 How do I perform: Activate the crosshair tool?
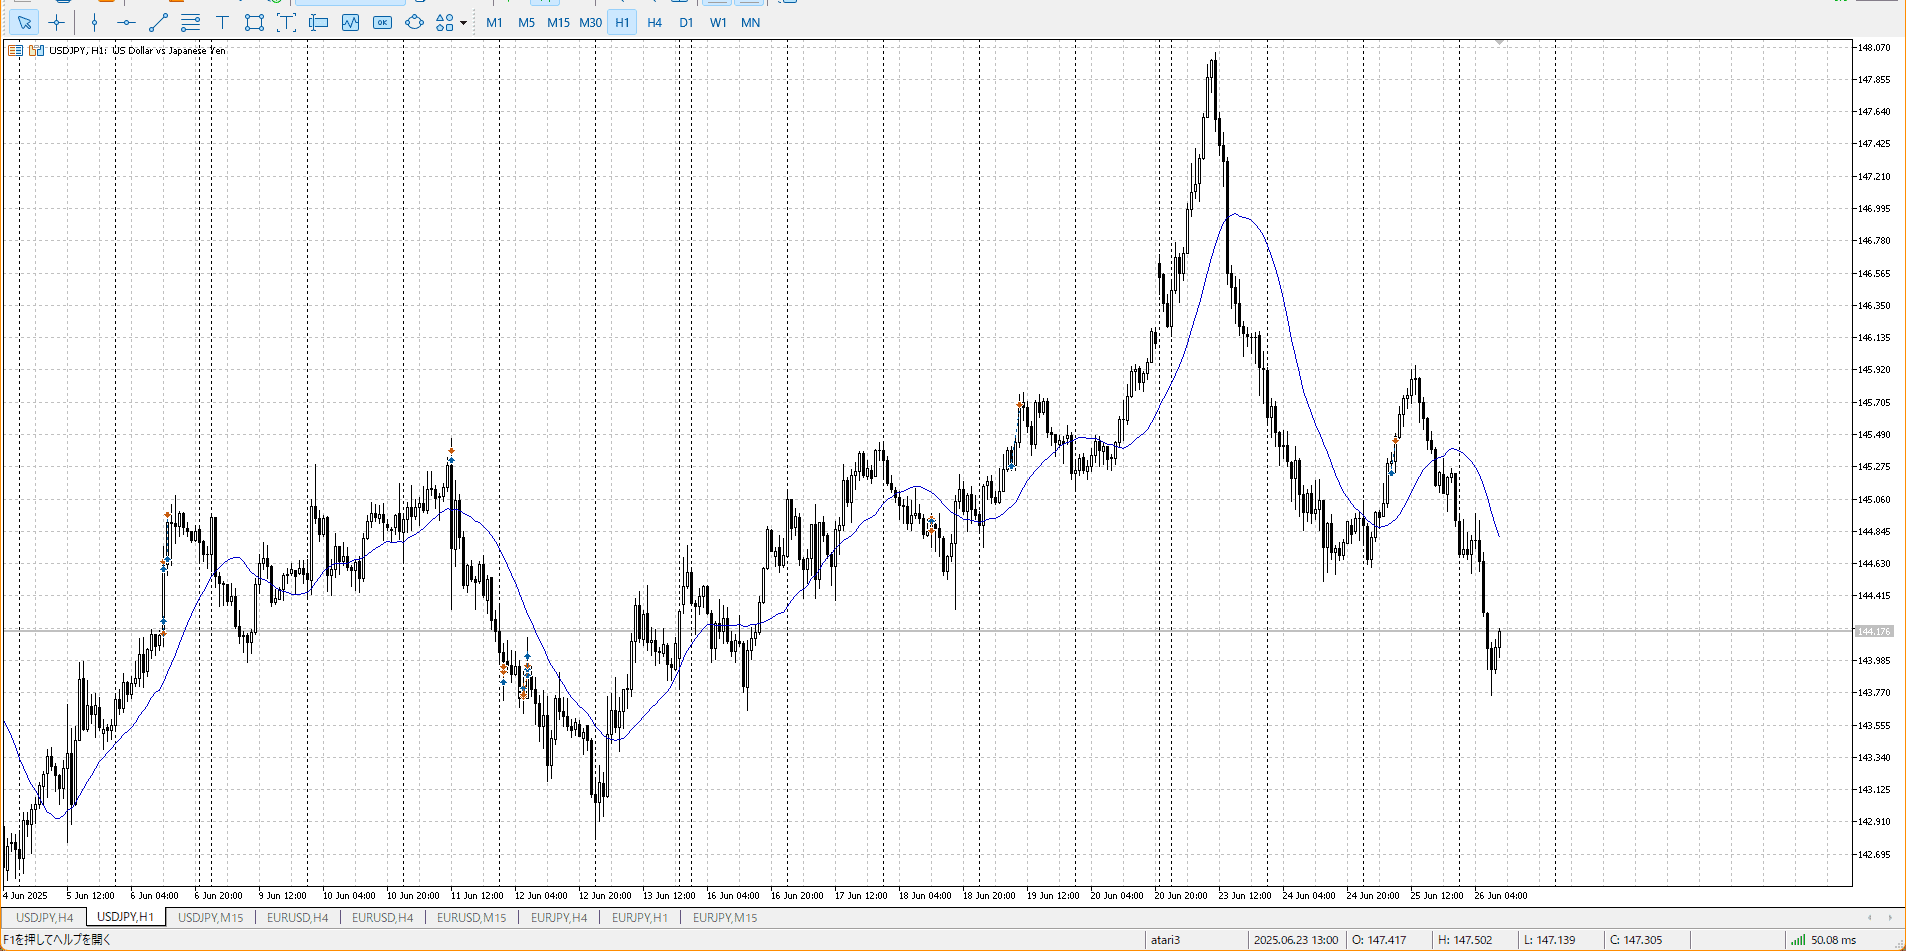(x=57, y=22)
